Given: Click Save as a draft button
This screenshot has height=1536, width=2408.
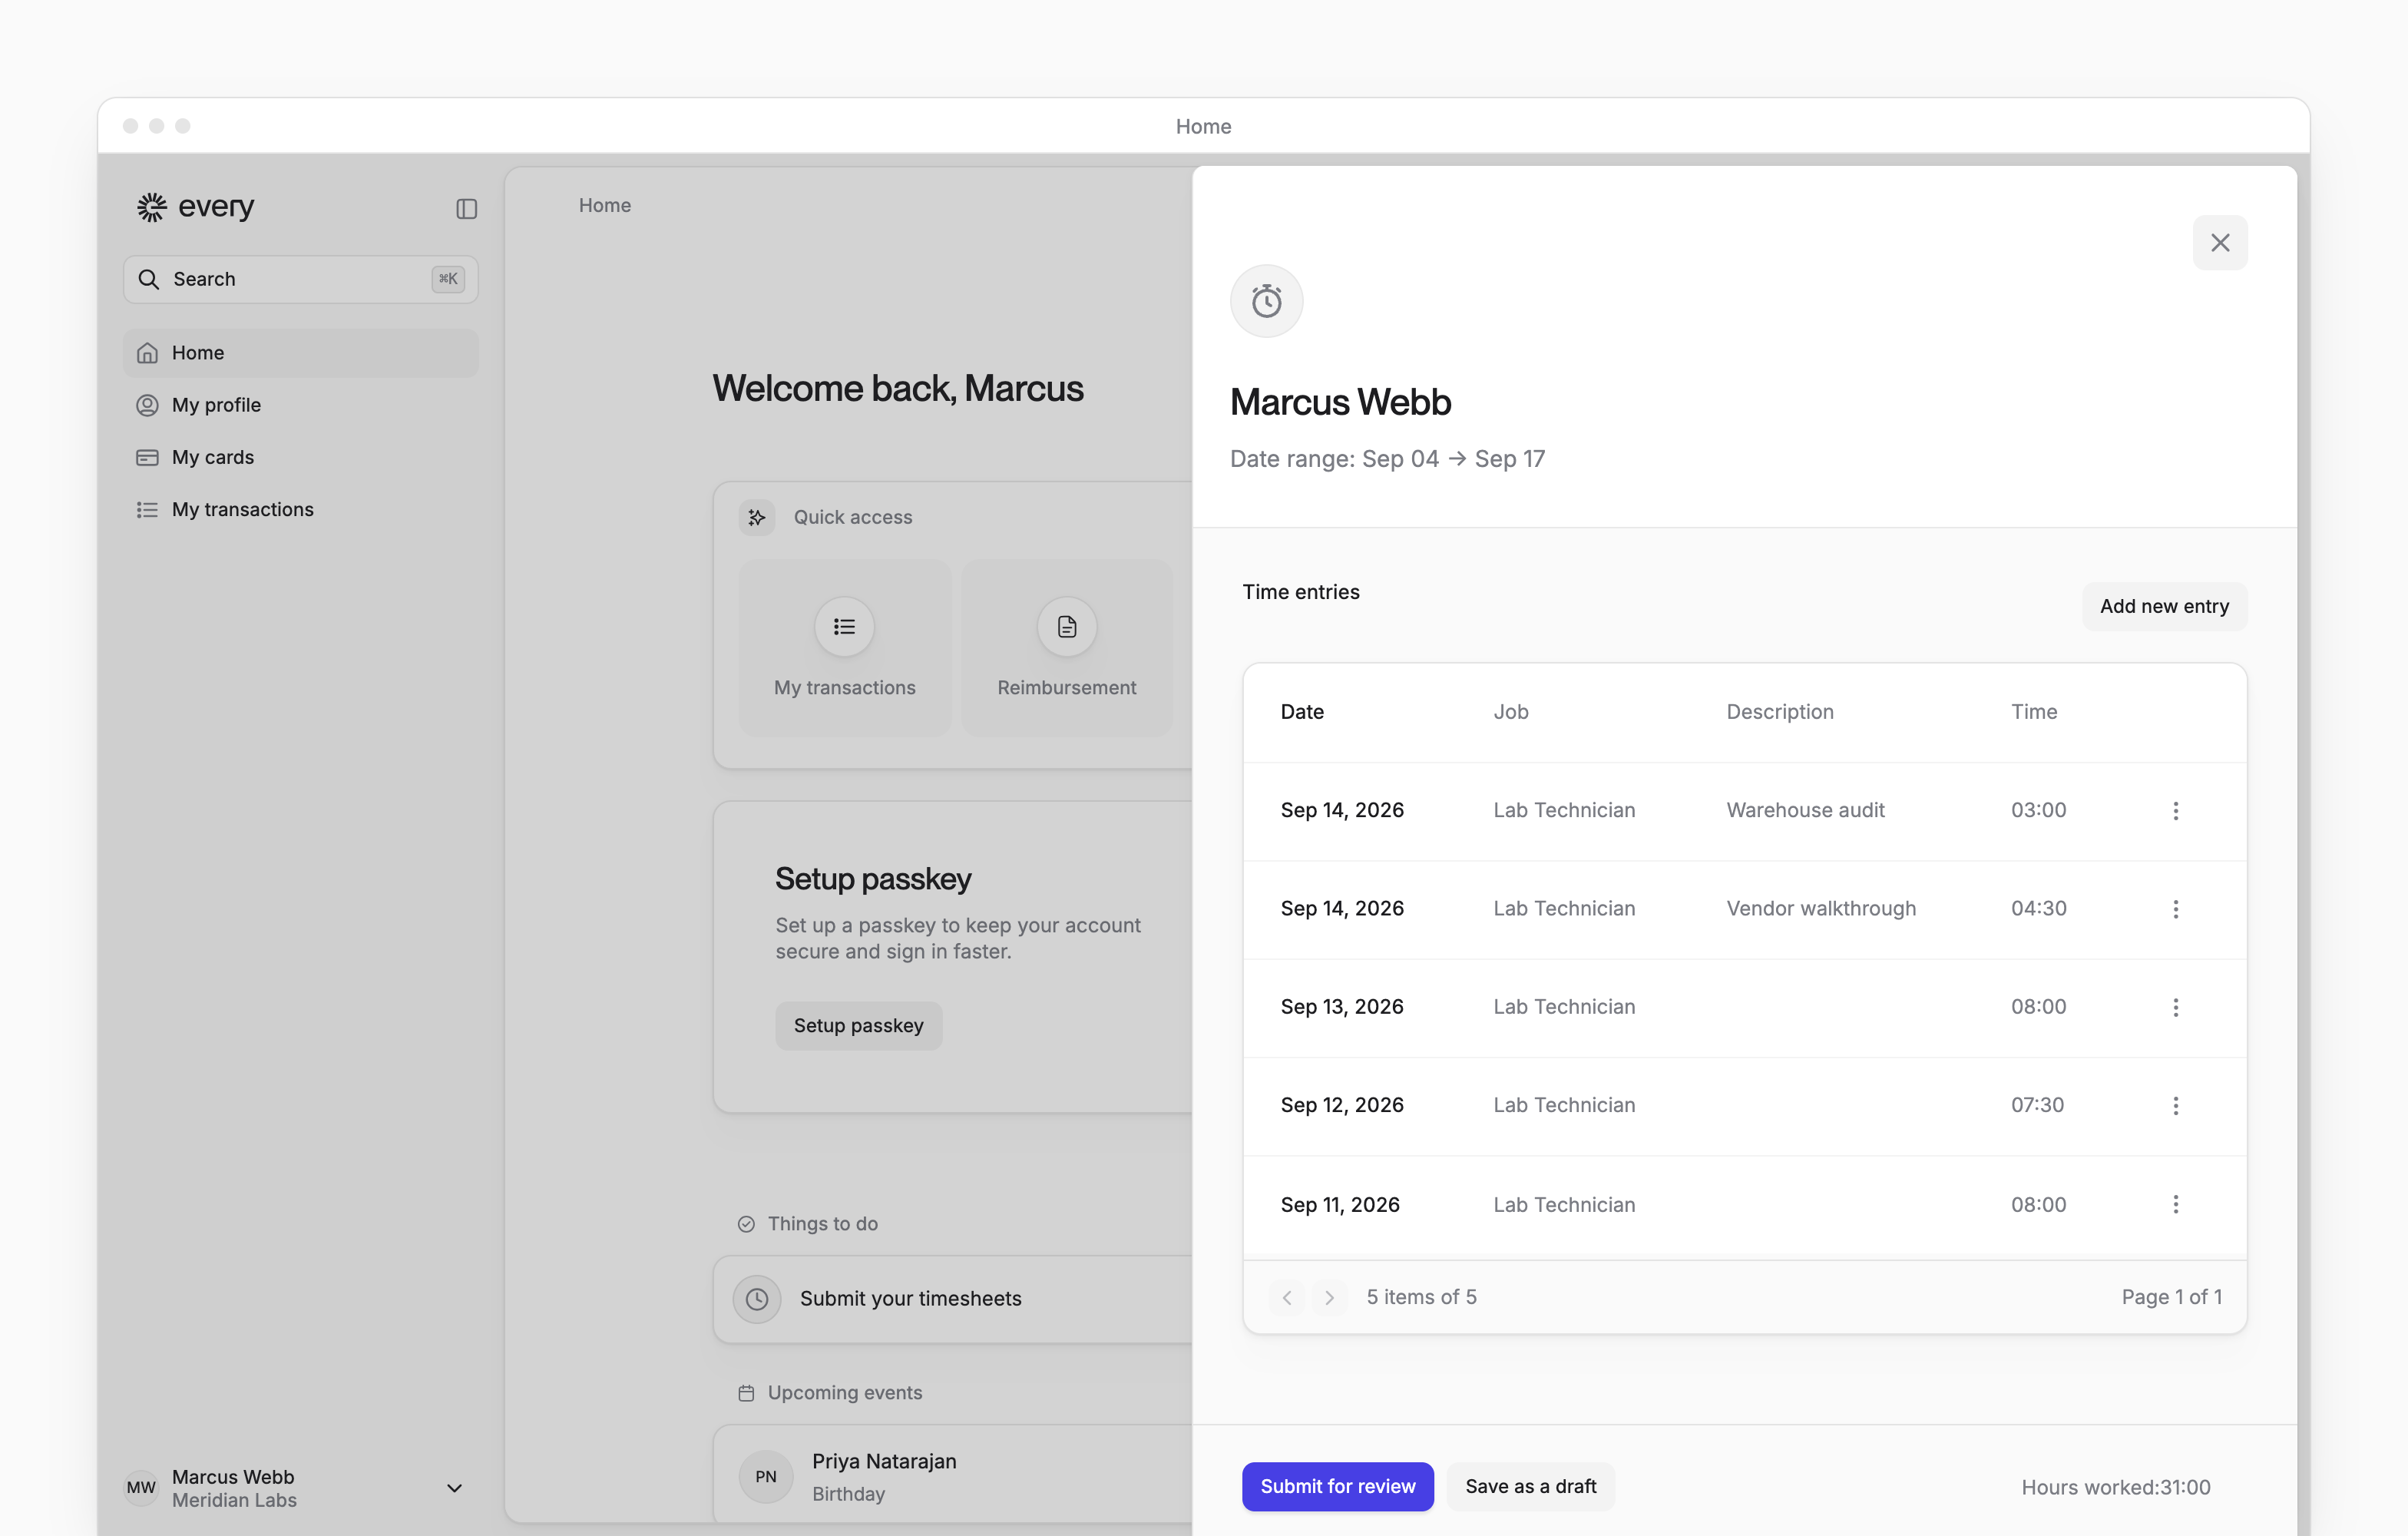Looking at the screenshot, I should 1530,1486.
